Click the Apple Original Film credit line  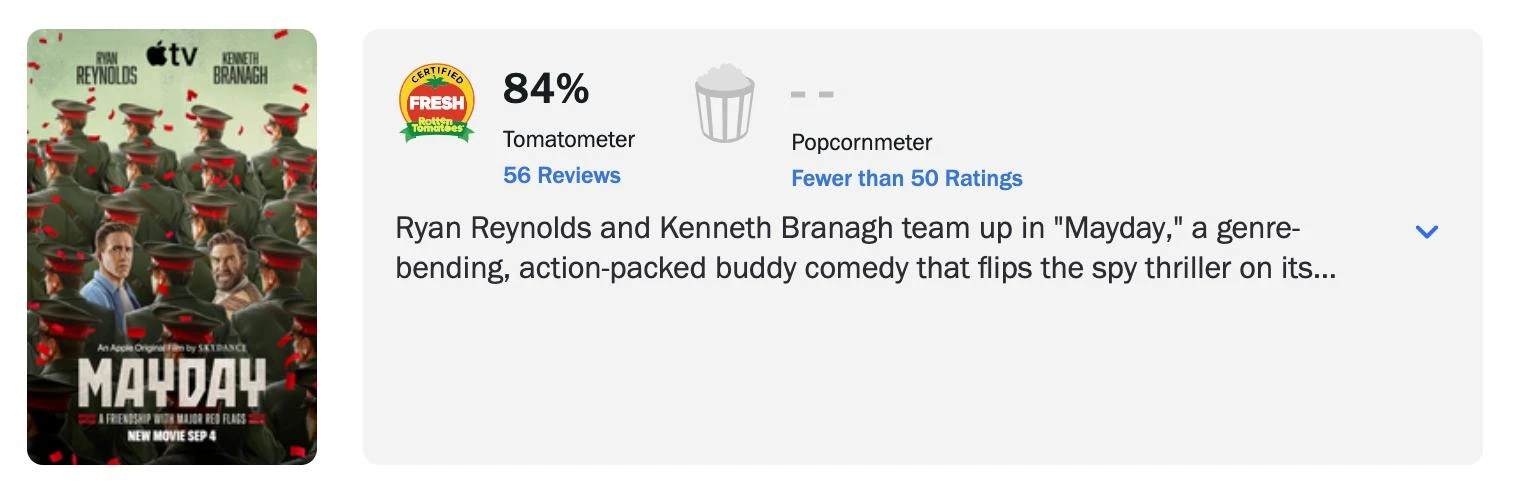[x=171, y=347]
